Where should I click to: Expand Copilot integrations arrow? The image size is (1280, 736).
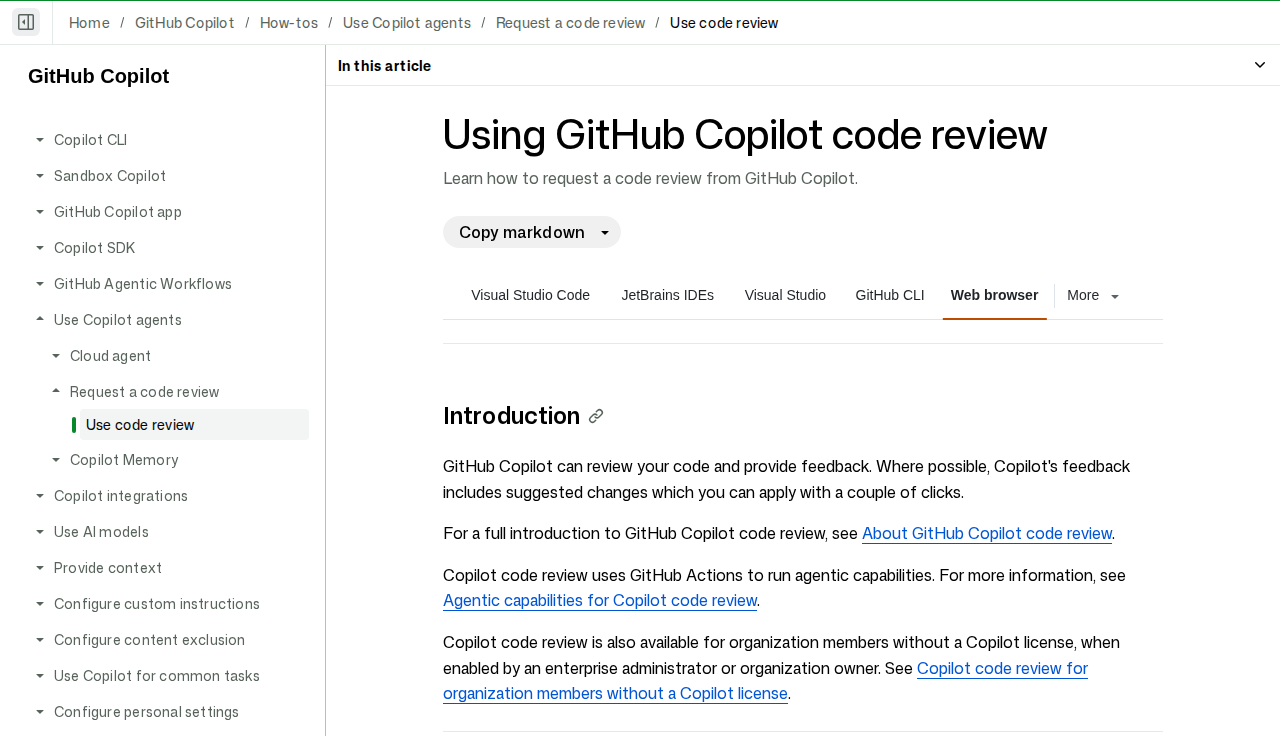tap(40, 496)
